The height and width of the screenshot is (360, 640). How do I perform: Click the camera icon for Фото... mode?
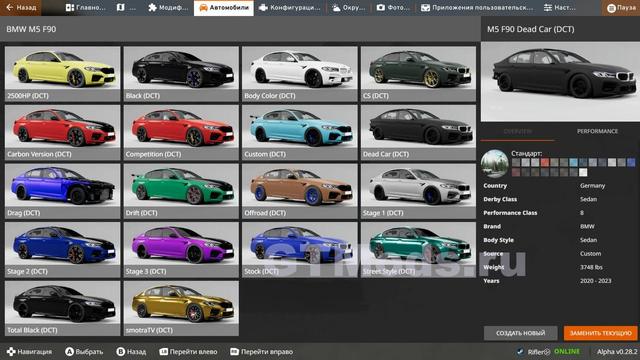tap(380, 7)
